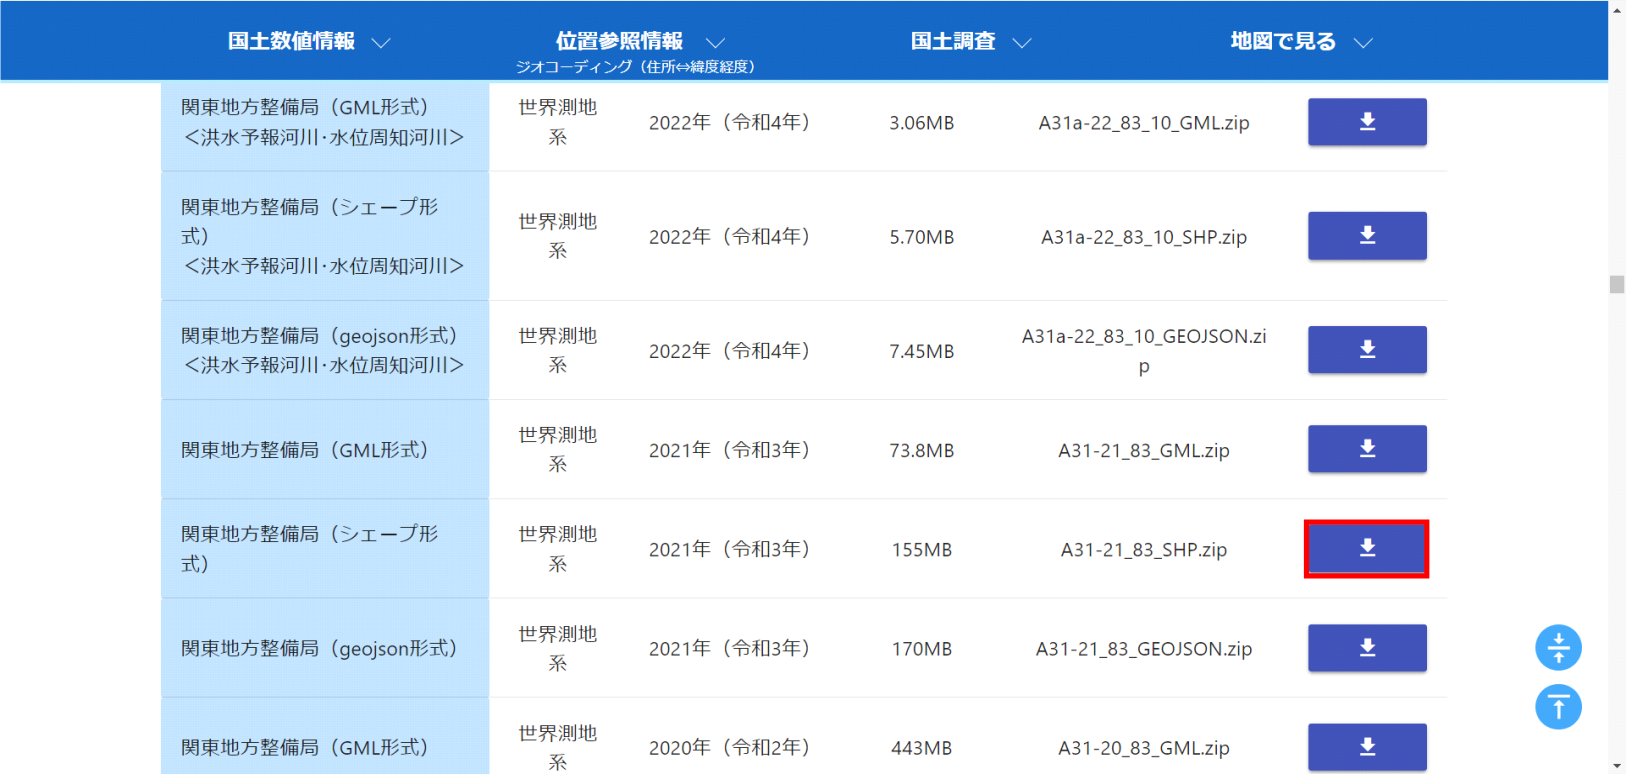This screenshot has height=774, width=1626.
Task: Click the scrollbar down arrow
Action: (1617, 766)
